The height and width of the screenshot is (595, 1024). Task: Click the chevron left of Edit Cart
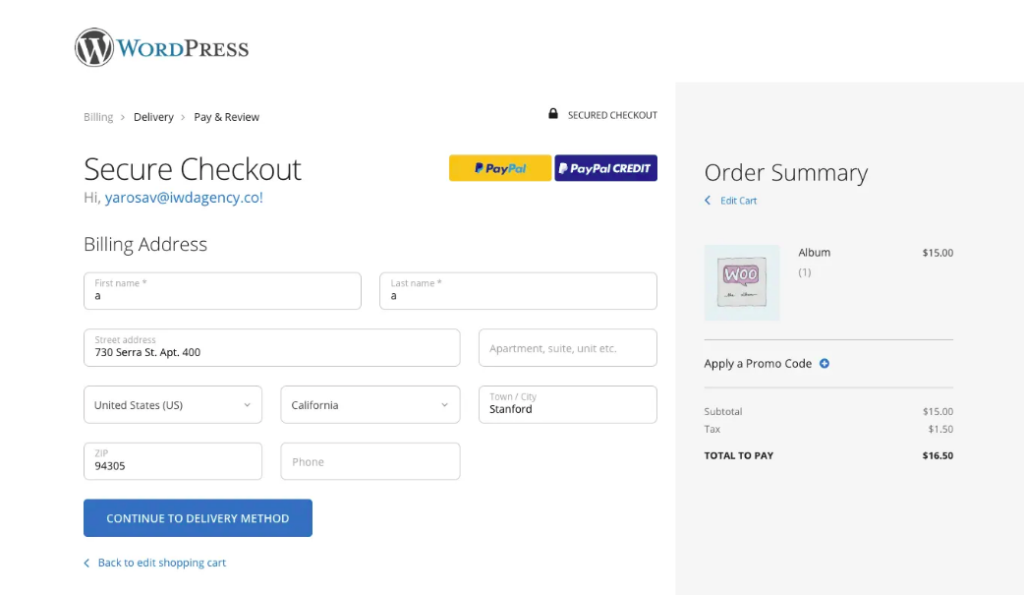pos(707,201)
